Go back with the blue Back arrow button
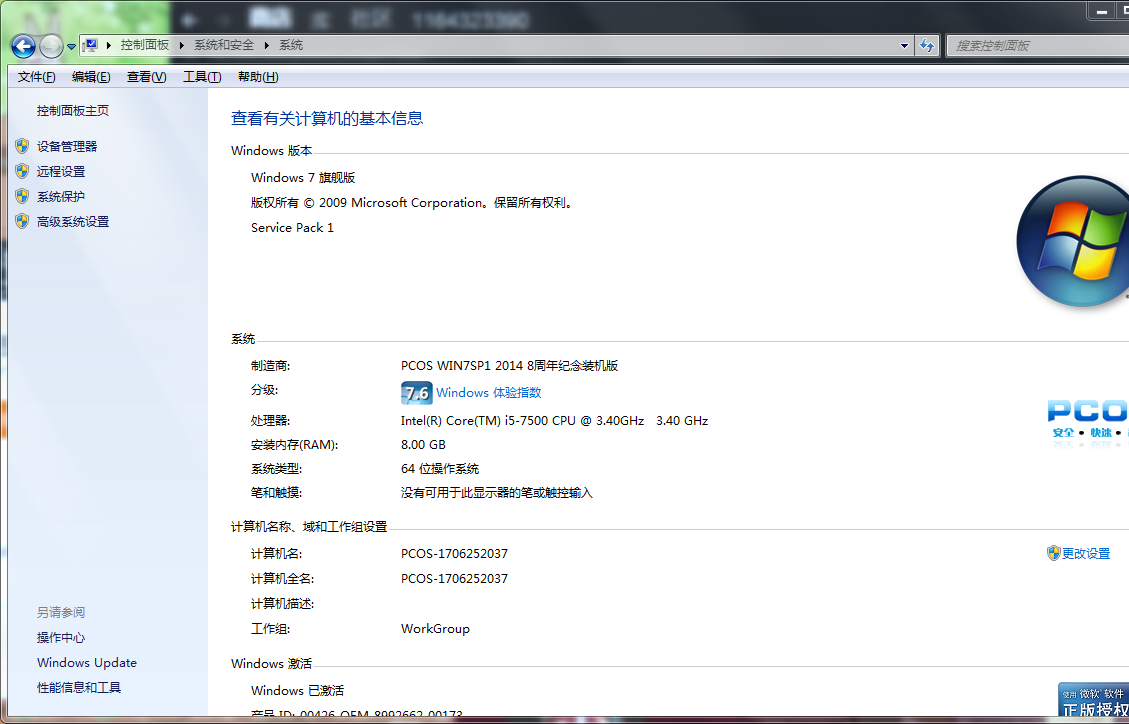The height and width of the screenshot is (724, 1129). (23, 46)
